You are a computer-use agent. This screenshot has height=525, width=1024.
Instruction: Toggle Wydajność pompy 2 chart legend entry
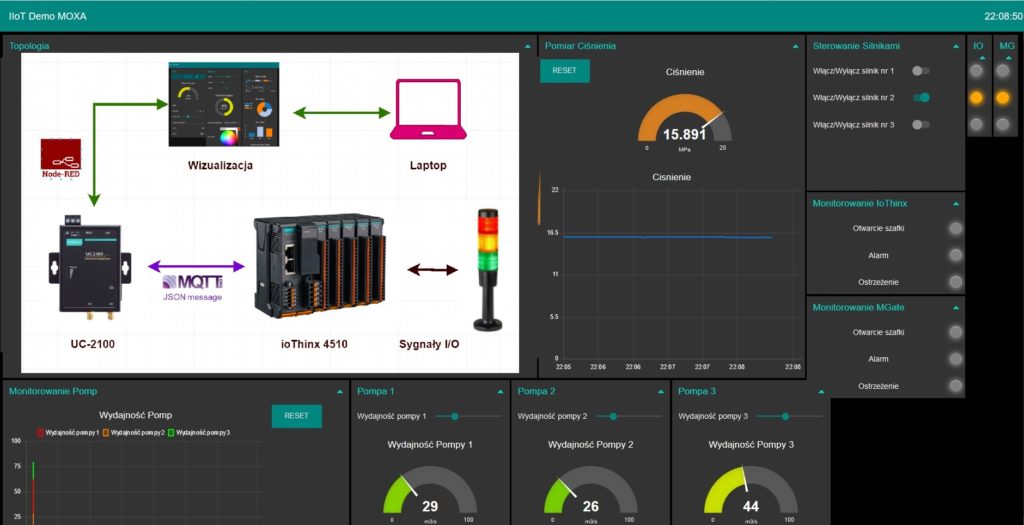click(135, 432)
